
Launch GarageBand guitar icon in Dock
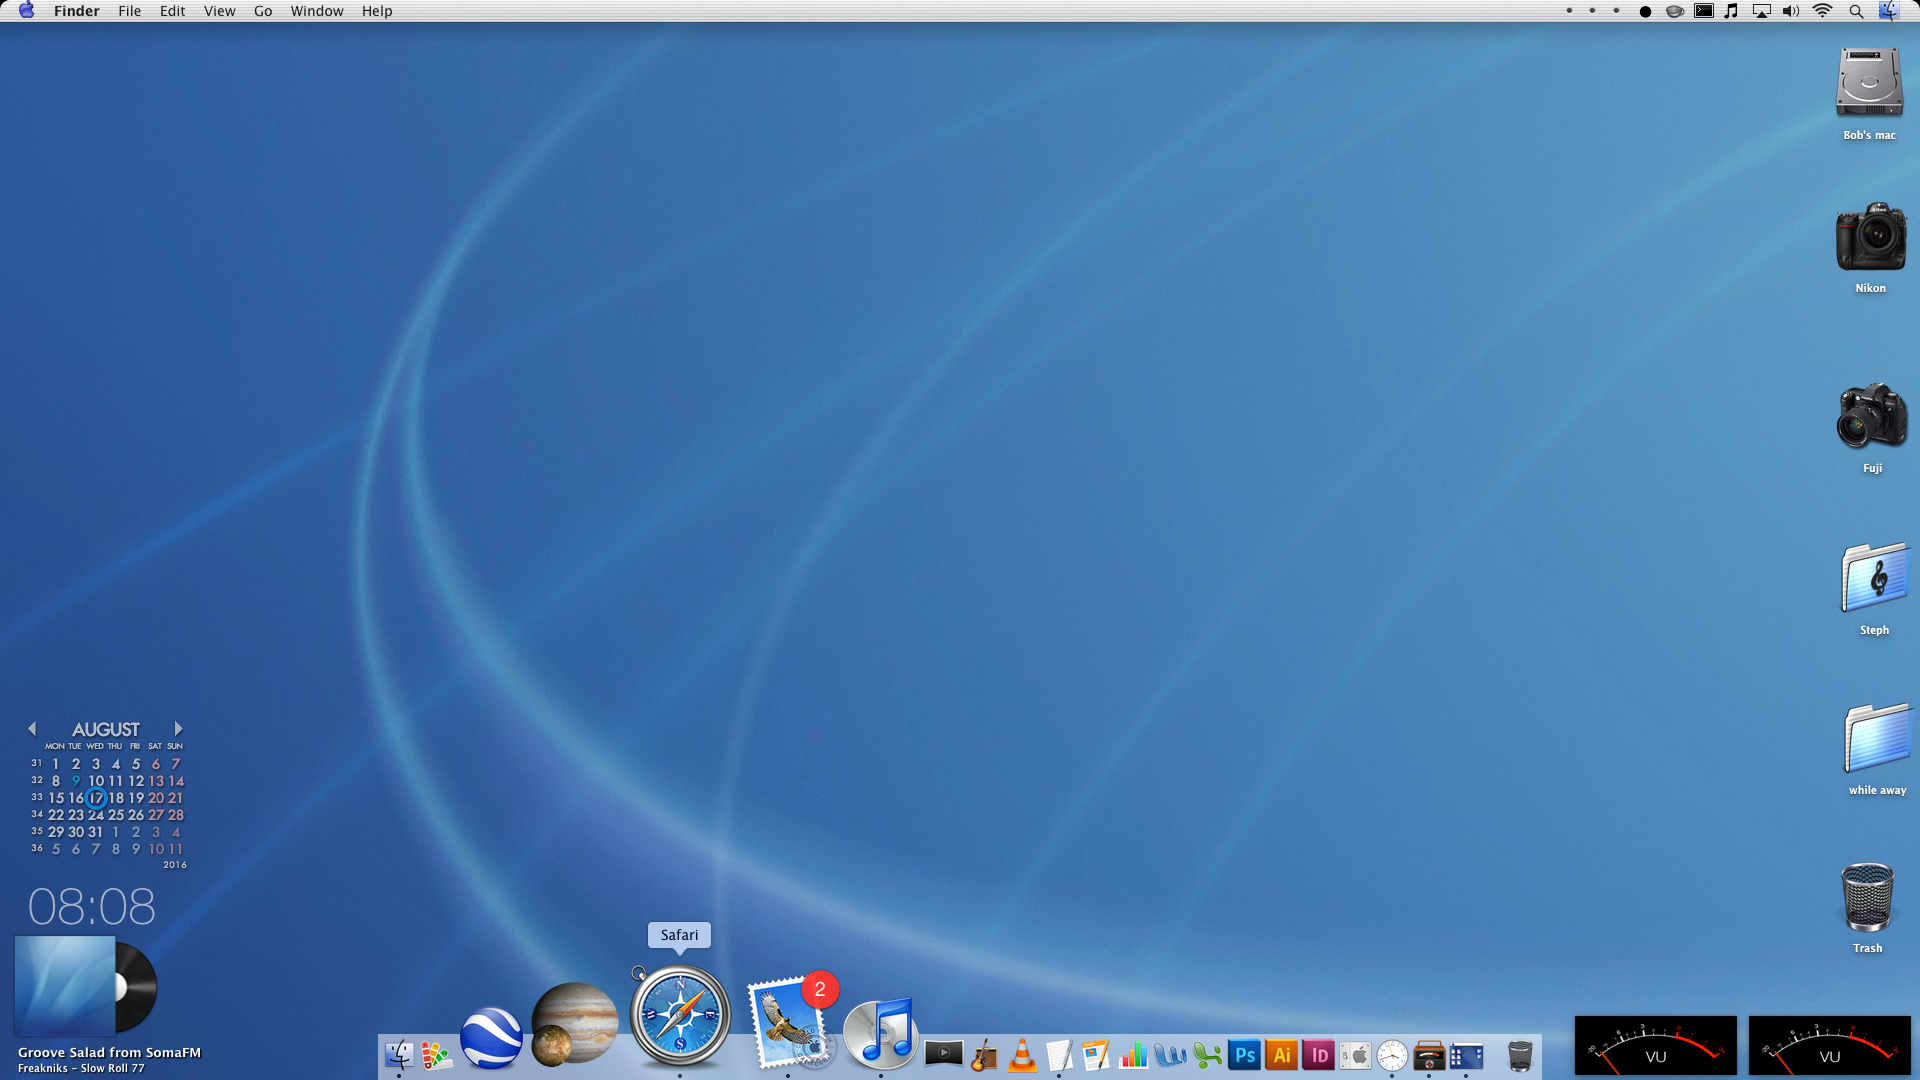click(984, 1055)
